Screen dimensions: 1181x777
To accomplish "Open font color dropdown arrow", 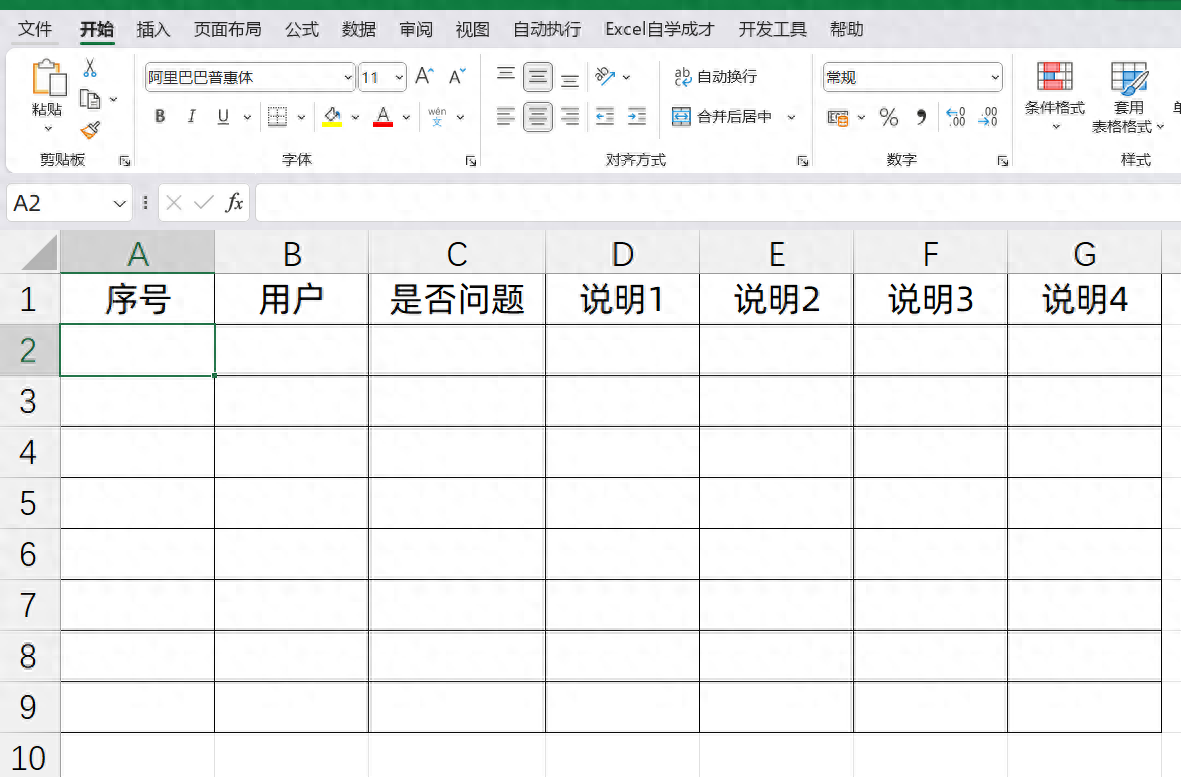I will [x=406, y=117].
